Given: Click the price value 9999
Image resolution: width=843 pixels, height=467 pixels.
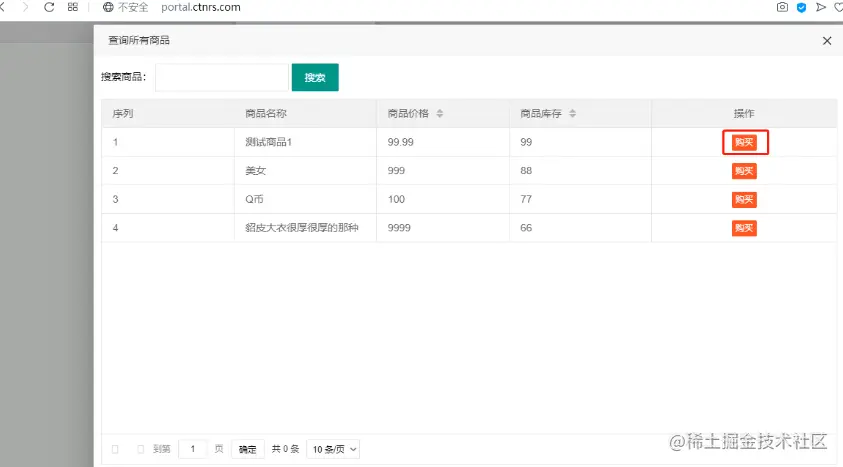Looking at the screenshot, I should coord(399,227).
